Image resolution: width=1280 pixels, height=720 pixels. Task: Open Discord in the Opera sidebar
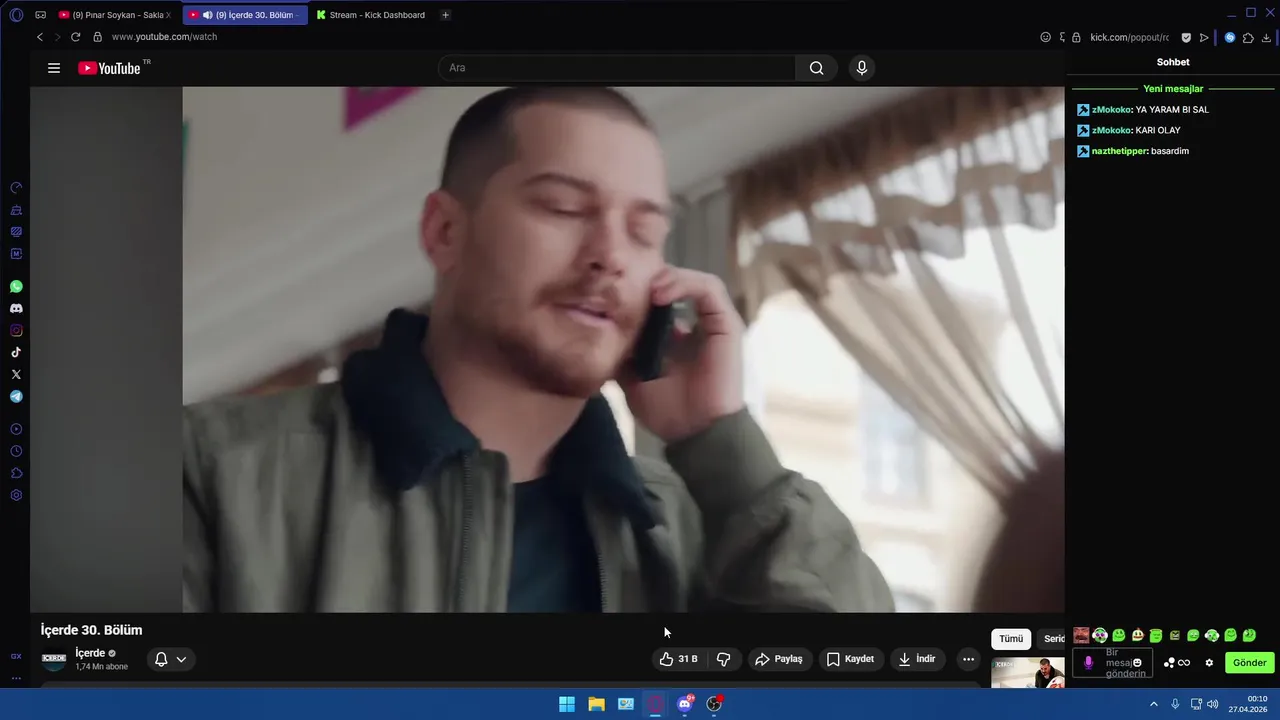pyautogui.click(x=16, y=309)
